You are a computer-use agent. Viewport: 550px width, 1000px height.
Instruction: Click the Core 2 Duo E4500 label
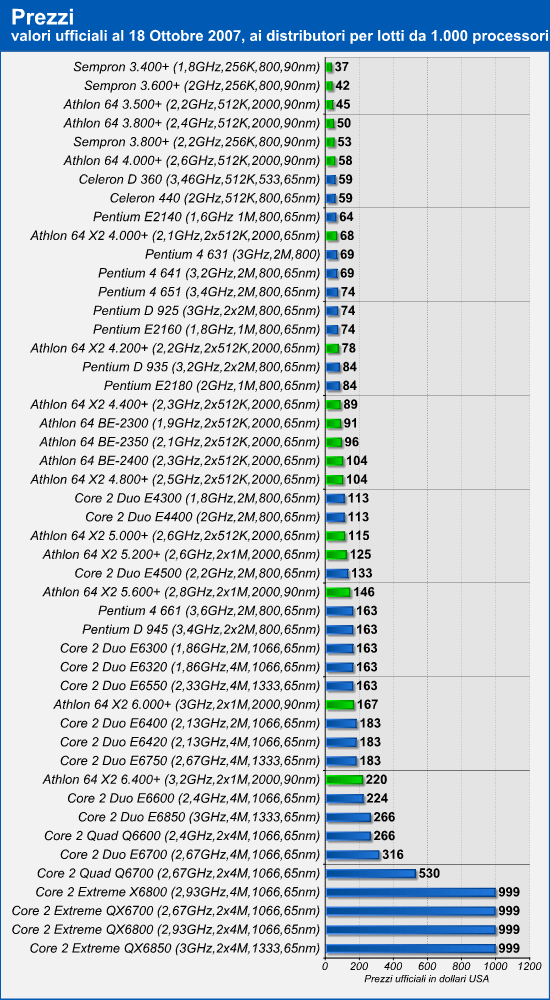197,573
